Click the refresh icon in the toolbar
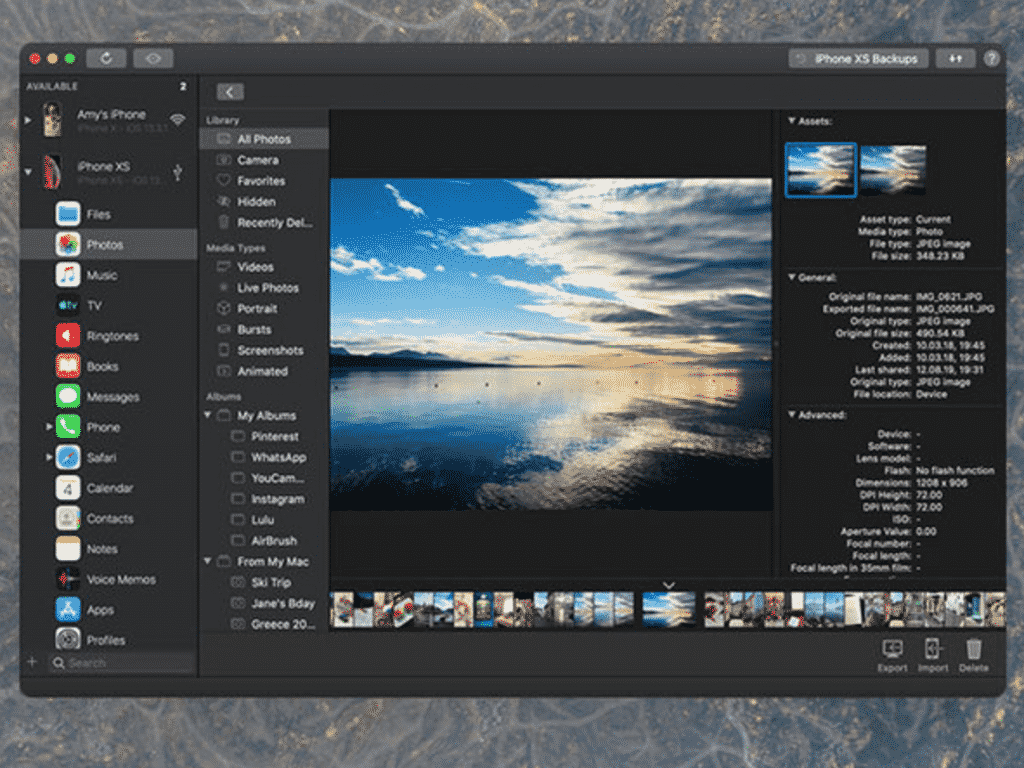This screenshot has width=1024, height=768. 107,57
